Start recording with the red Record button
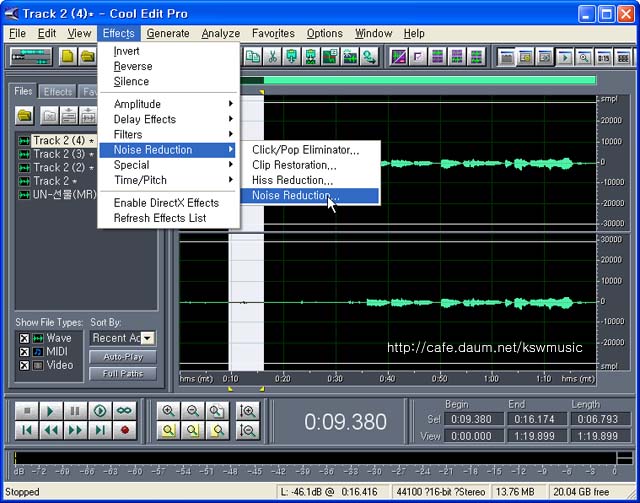640x503 pixels. pyautogui.click(x=124, y=430)
